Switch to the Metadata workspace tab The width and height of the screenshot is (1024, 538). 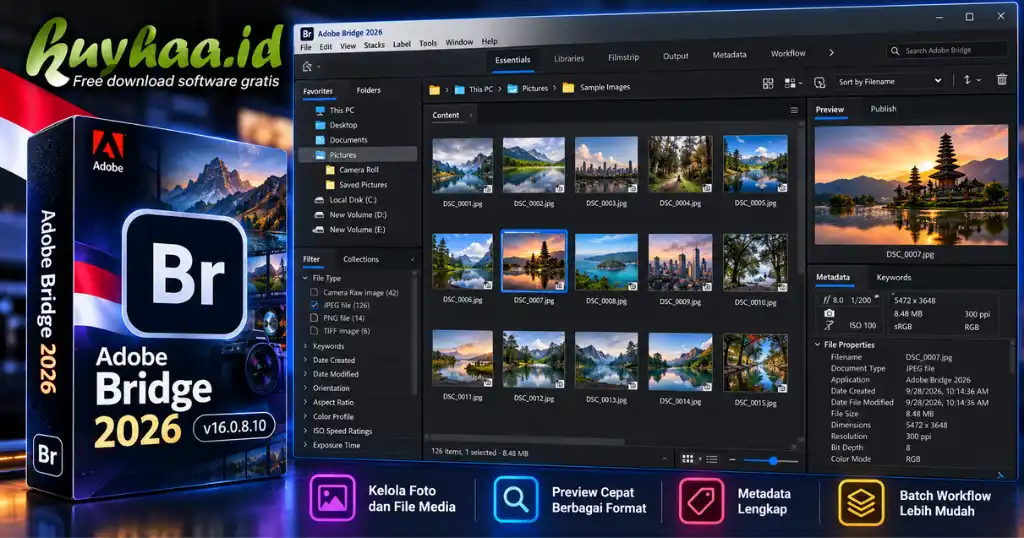[729, 55]
